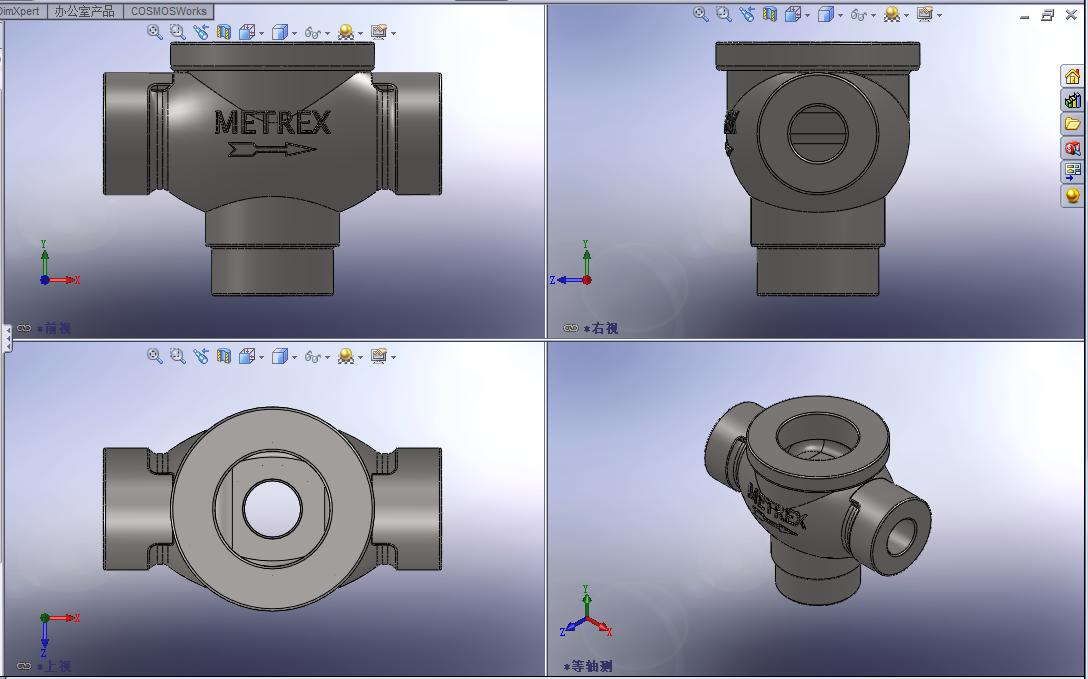Open Hide/Show Items dropdown in front view toolbar
Screen dimensions: 1088x679
[327, 33]
